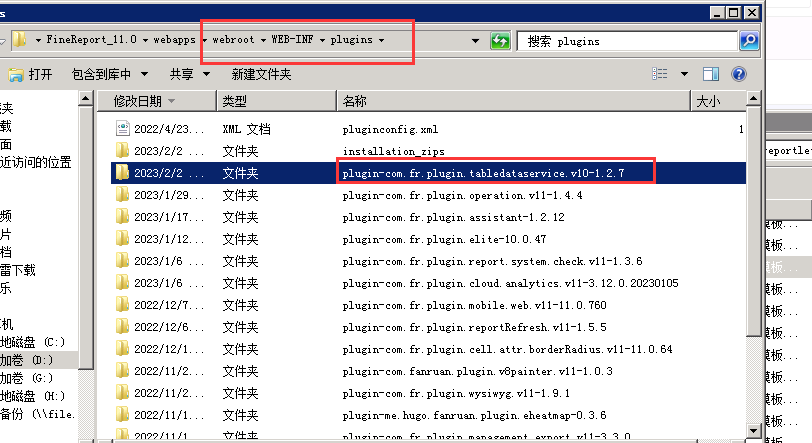Select the hugo.fanruan.plugin.eheatmap-0.3.6 folder
812x443 pixels.
(474, 416)
